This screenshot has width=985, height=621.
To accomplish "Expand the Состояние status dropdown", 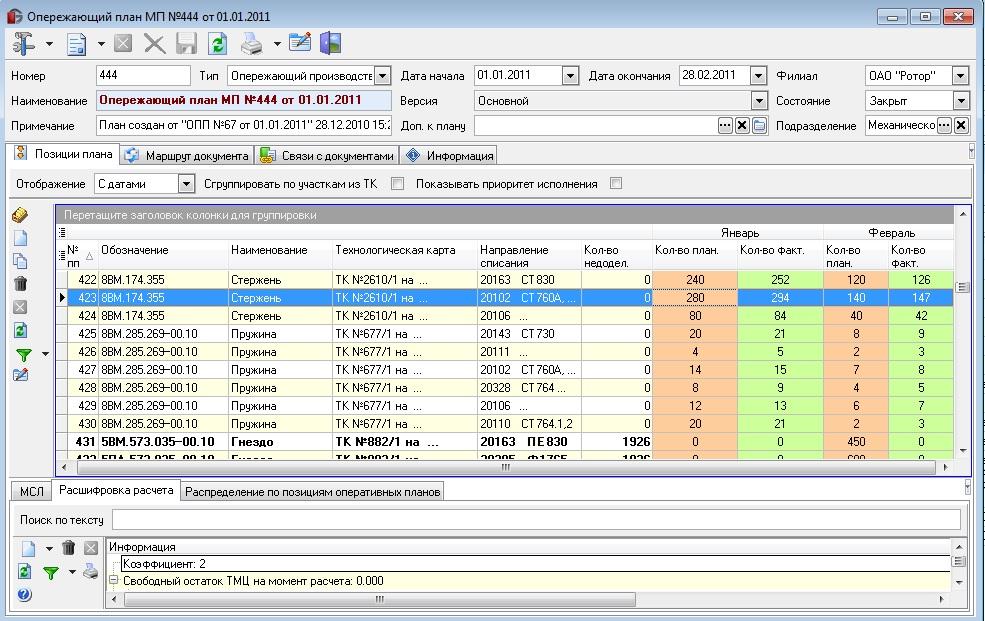I will pyautogui.click(x=961, y=100).
